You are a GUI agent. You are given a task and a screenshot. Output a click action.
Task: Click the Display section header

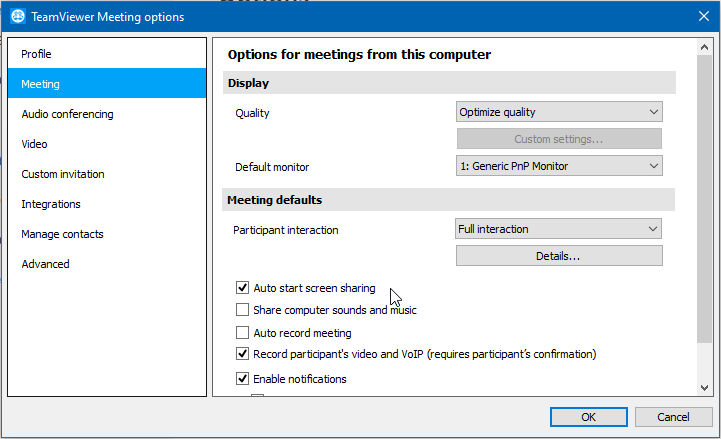point(449,83)
